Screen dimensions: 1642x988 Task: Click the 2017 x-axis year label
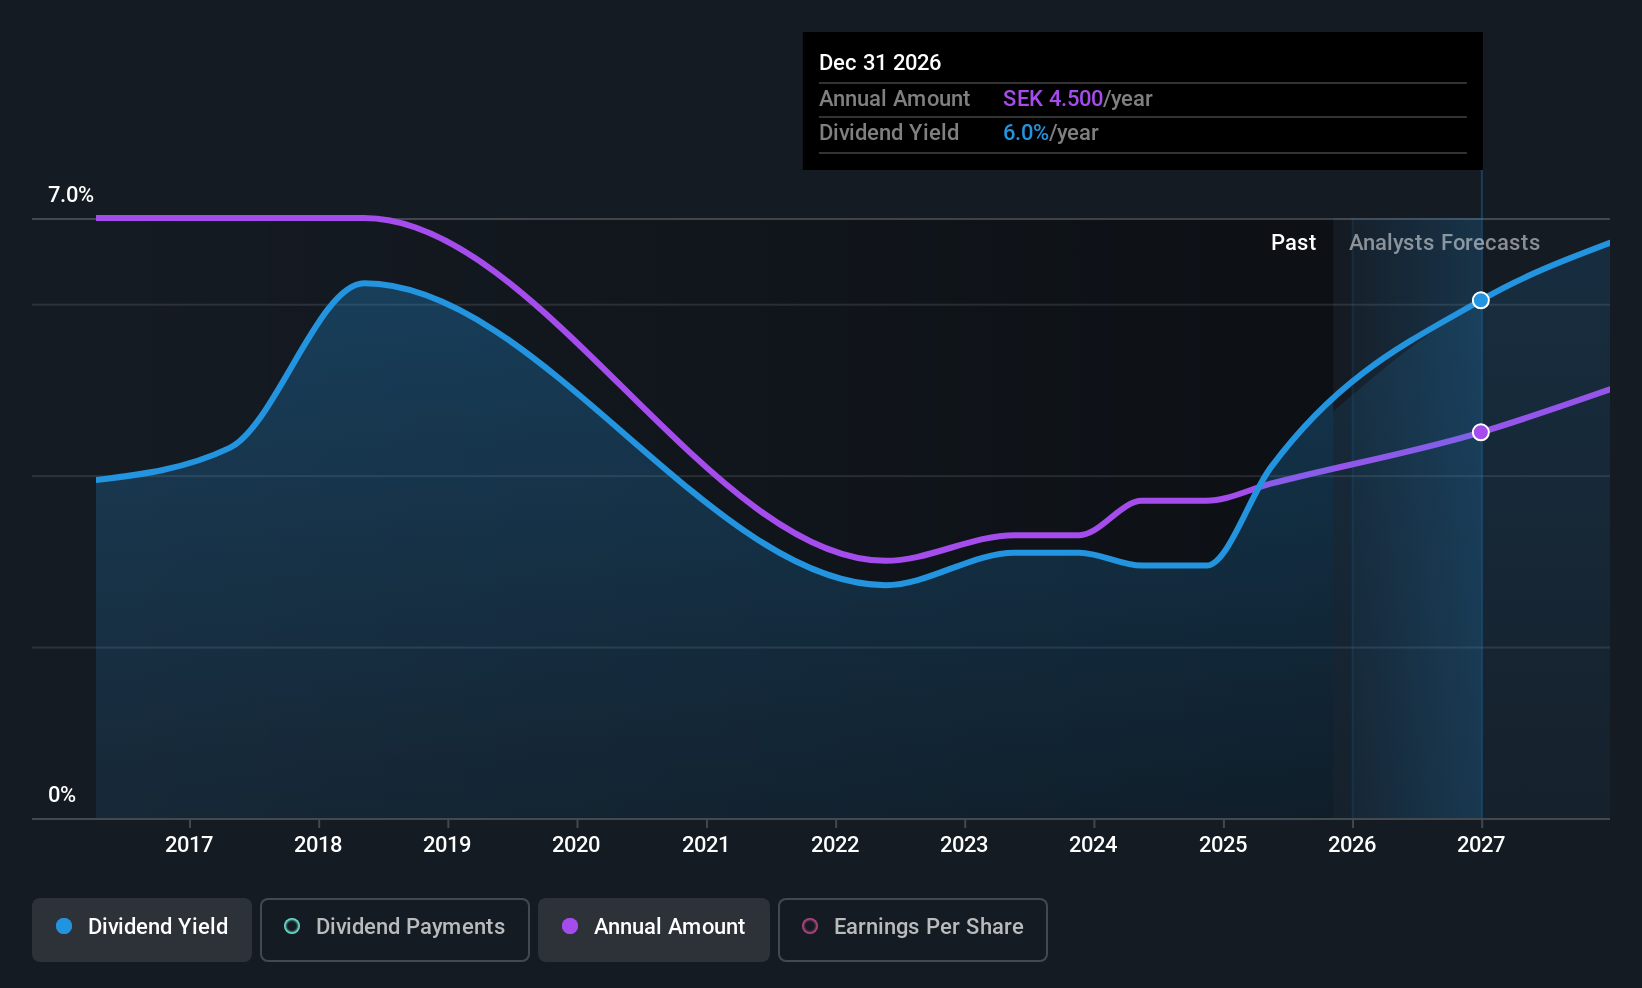[x=189, y=845]
